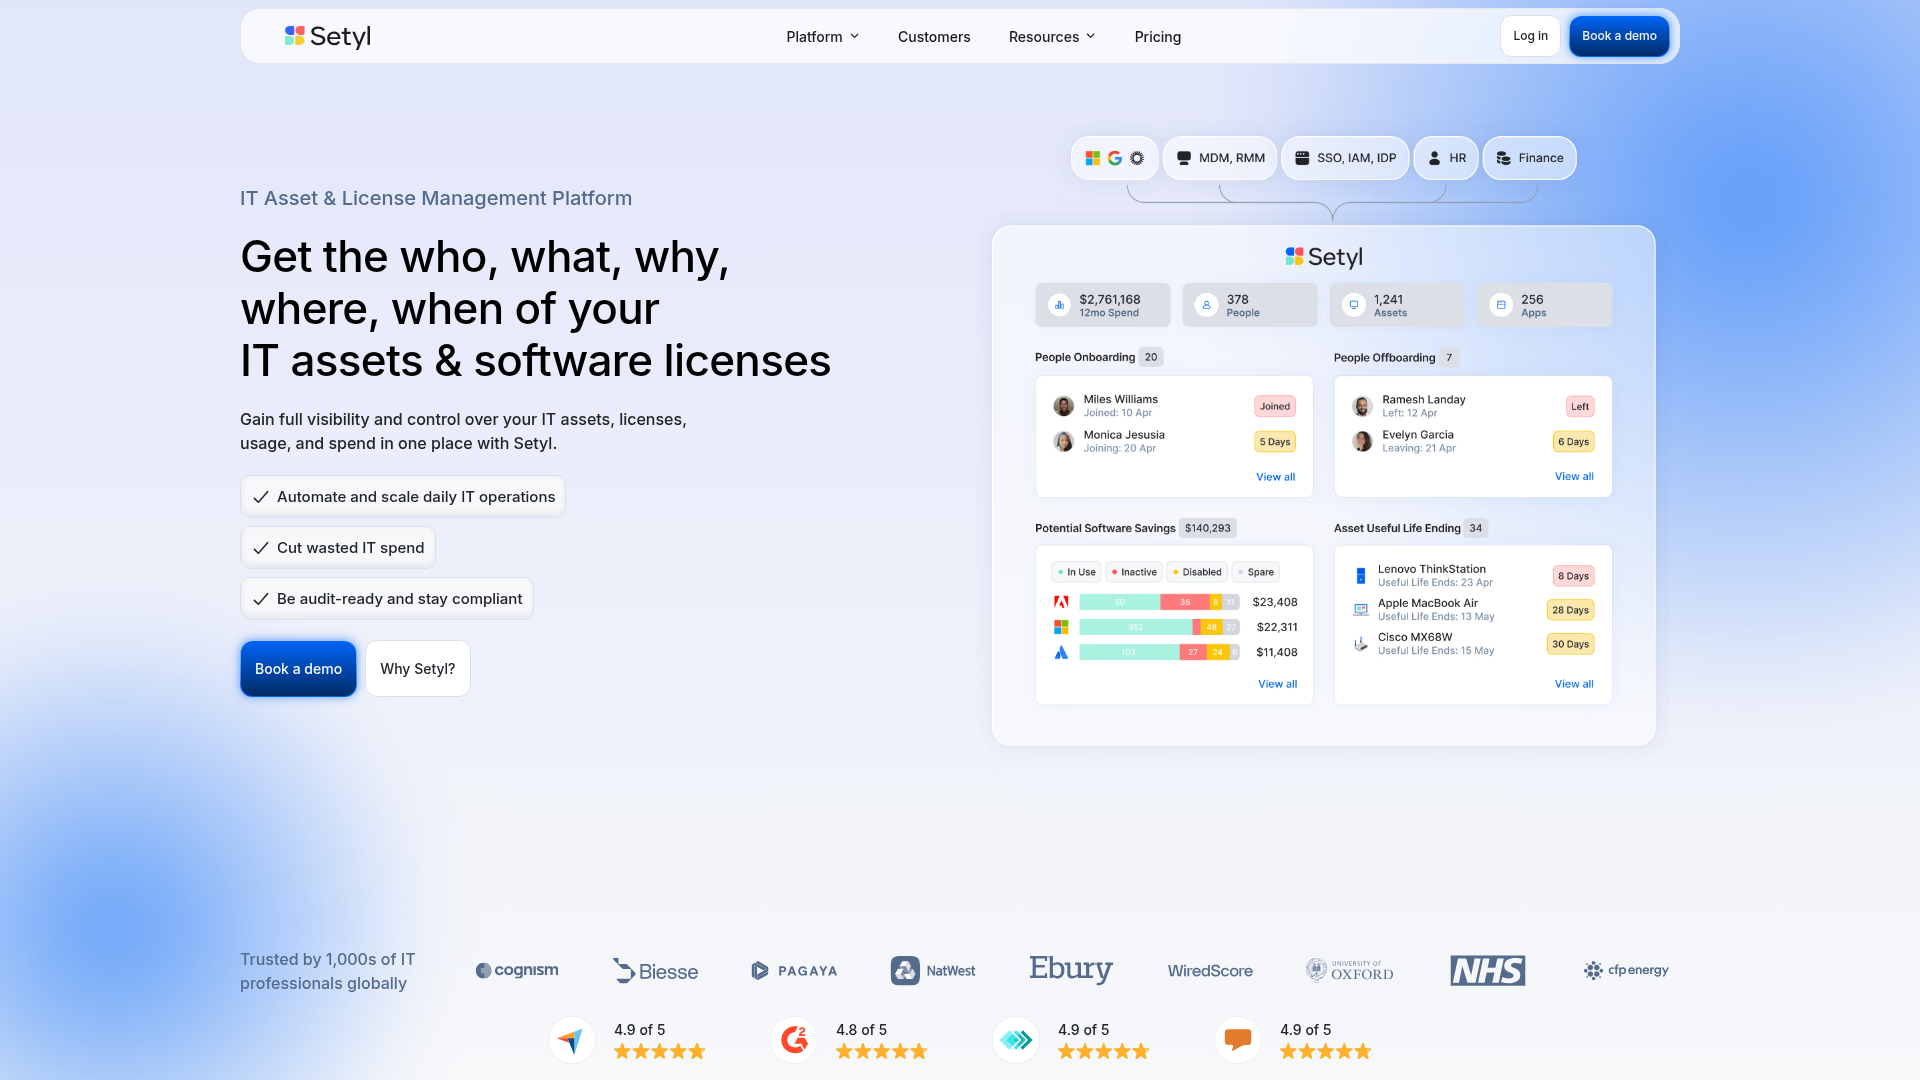Click the Microsoft usage bar
Image resolution: width=1920 pixels, height=1080 pixels.
point(1159,627)
